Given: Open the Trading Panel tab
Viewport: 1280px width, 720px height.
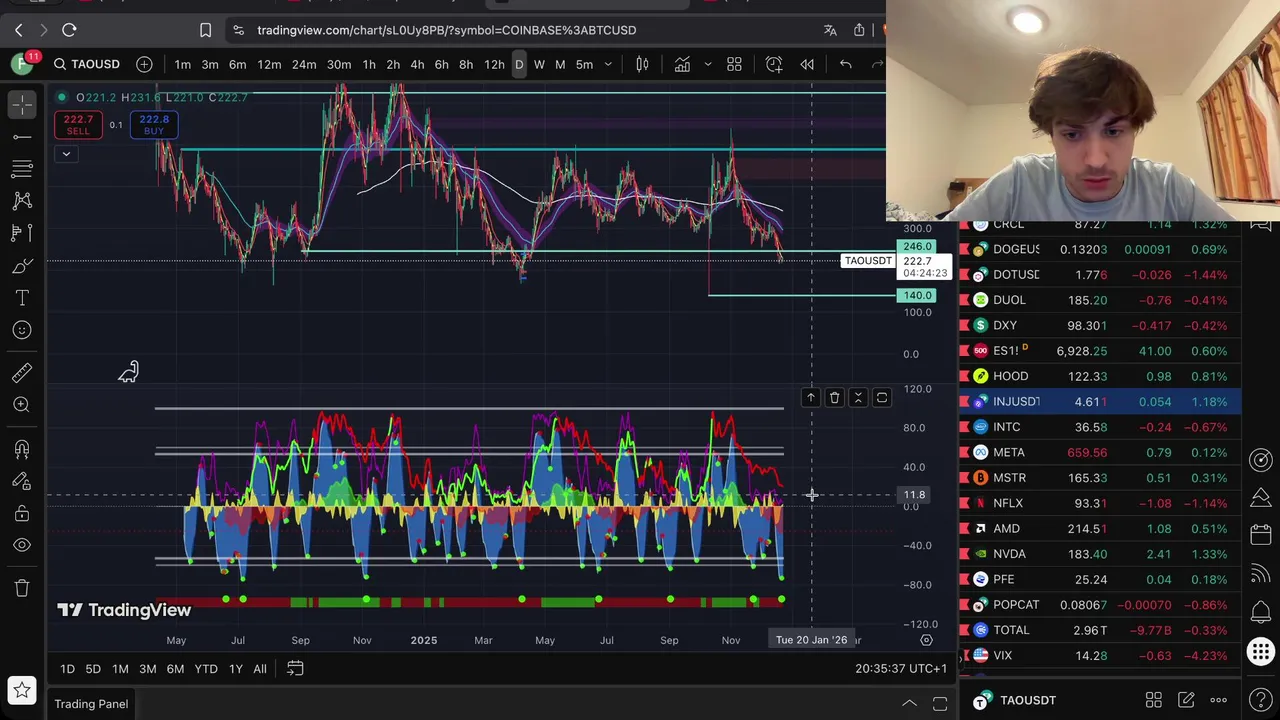Looking at the screenshot, I should point(91,704).
